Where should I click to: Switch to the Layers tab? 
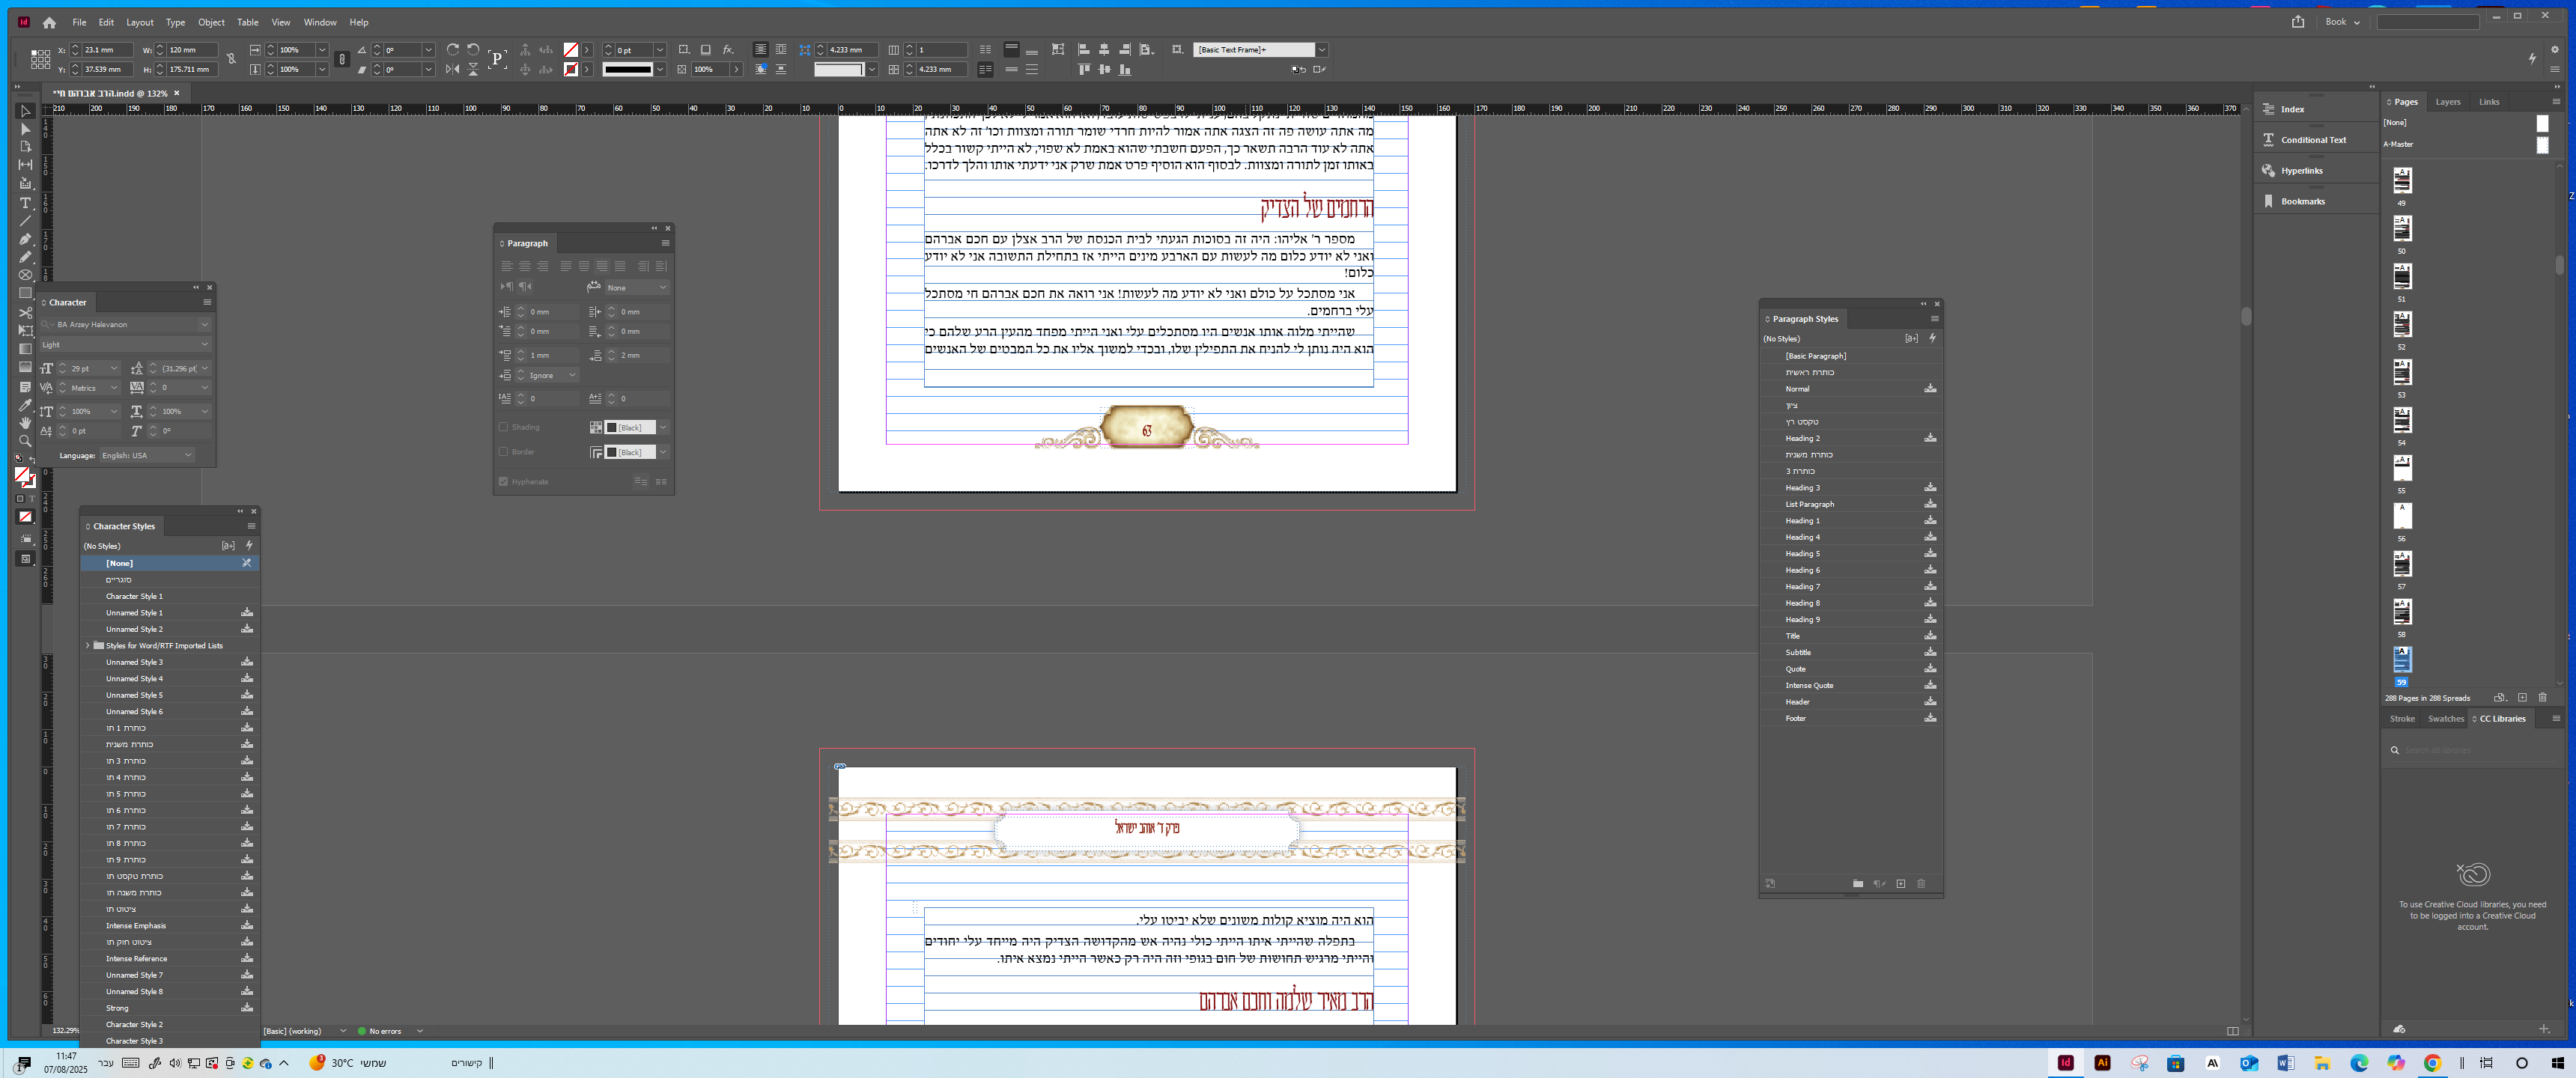click(x=2447, y=102)
